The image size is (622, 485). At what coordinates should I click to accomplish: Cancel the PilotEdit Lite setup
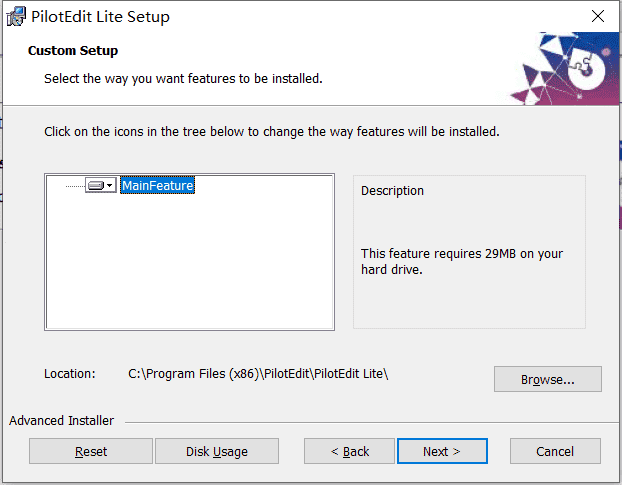tap(555, 451)
